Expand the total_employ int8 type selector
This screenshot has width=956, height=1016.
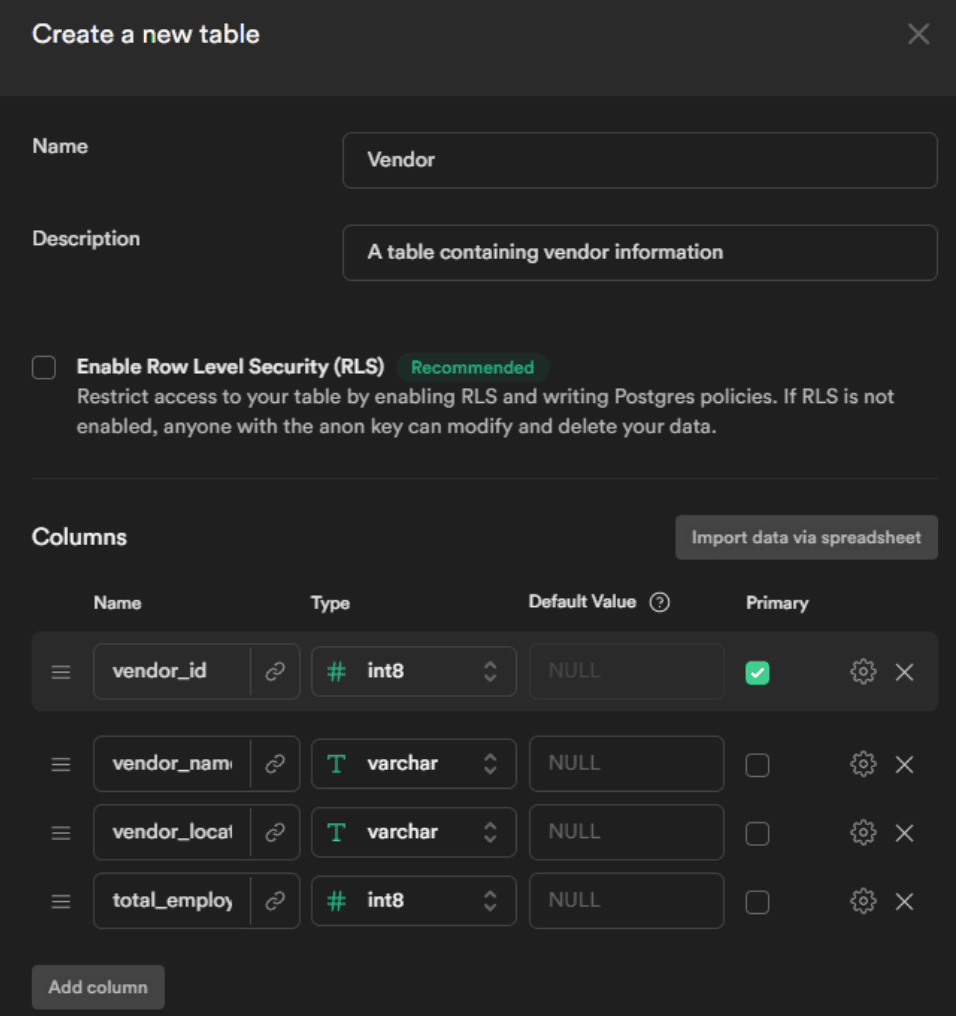[413, 901]
